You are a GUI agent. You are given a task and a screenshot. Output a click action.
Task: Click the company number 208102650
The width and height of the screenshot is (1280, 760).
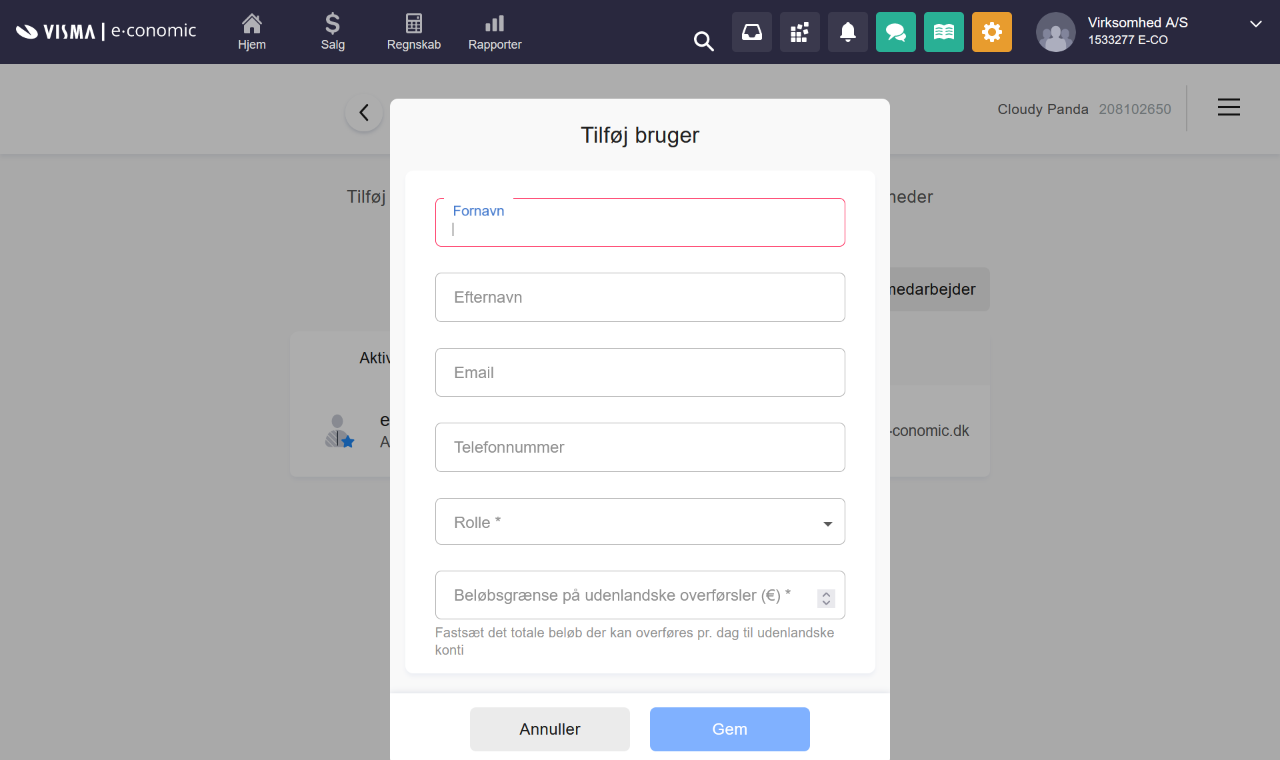[x=1135, y=109]
